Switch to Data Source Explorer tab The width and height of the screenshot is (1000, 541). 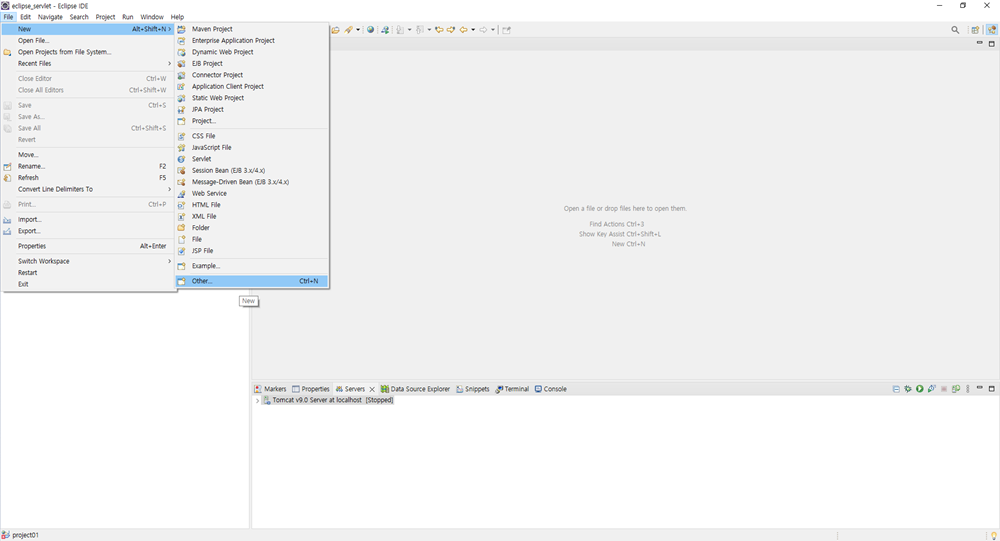click(x=415, y=389)
